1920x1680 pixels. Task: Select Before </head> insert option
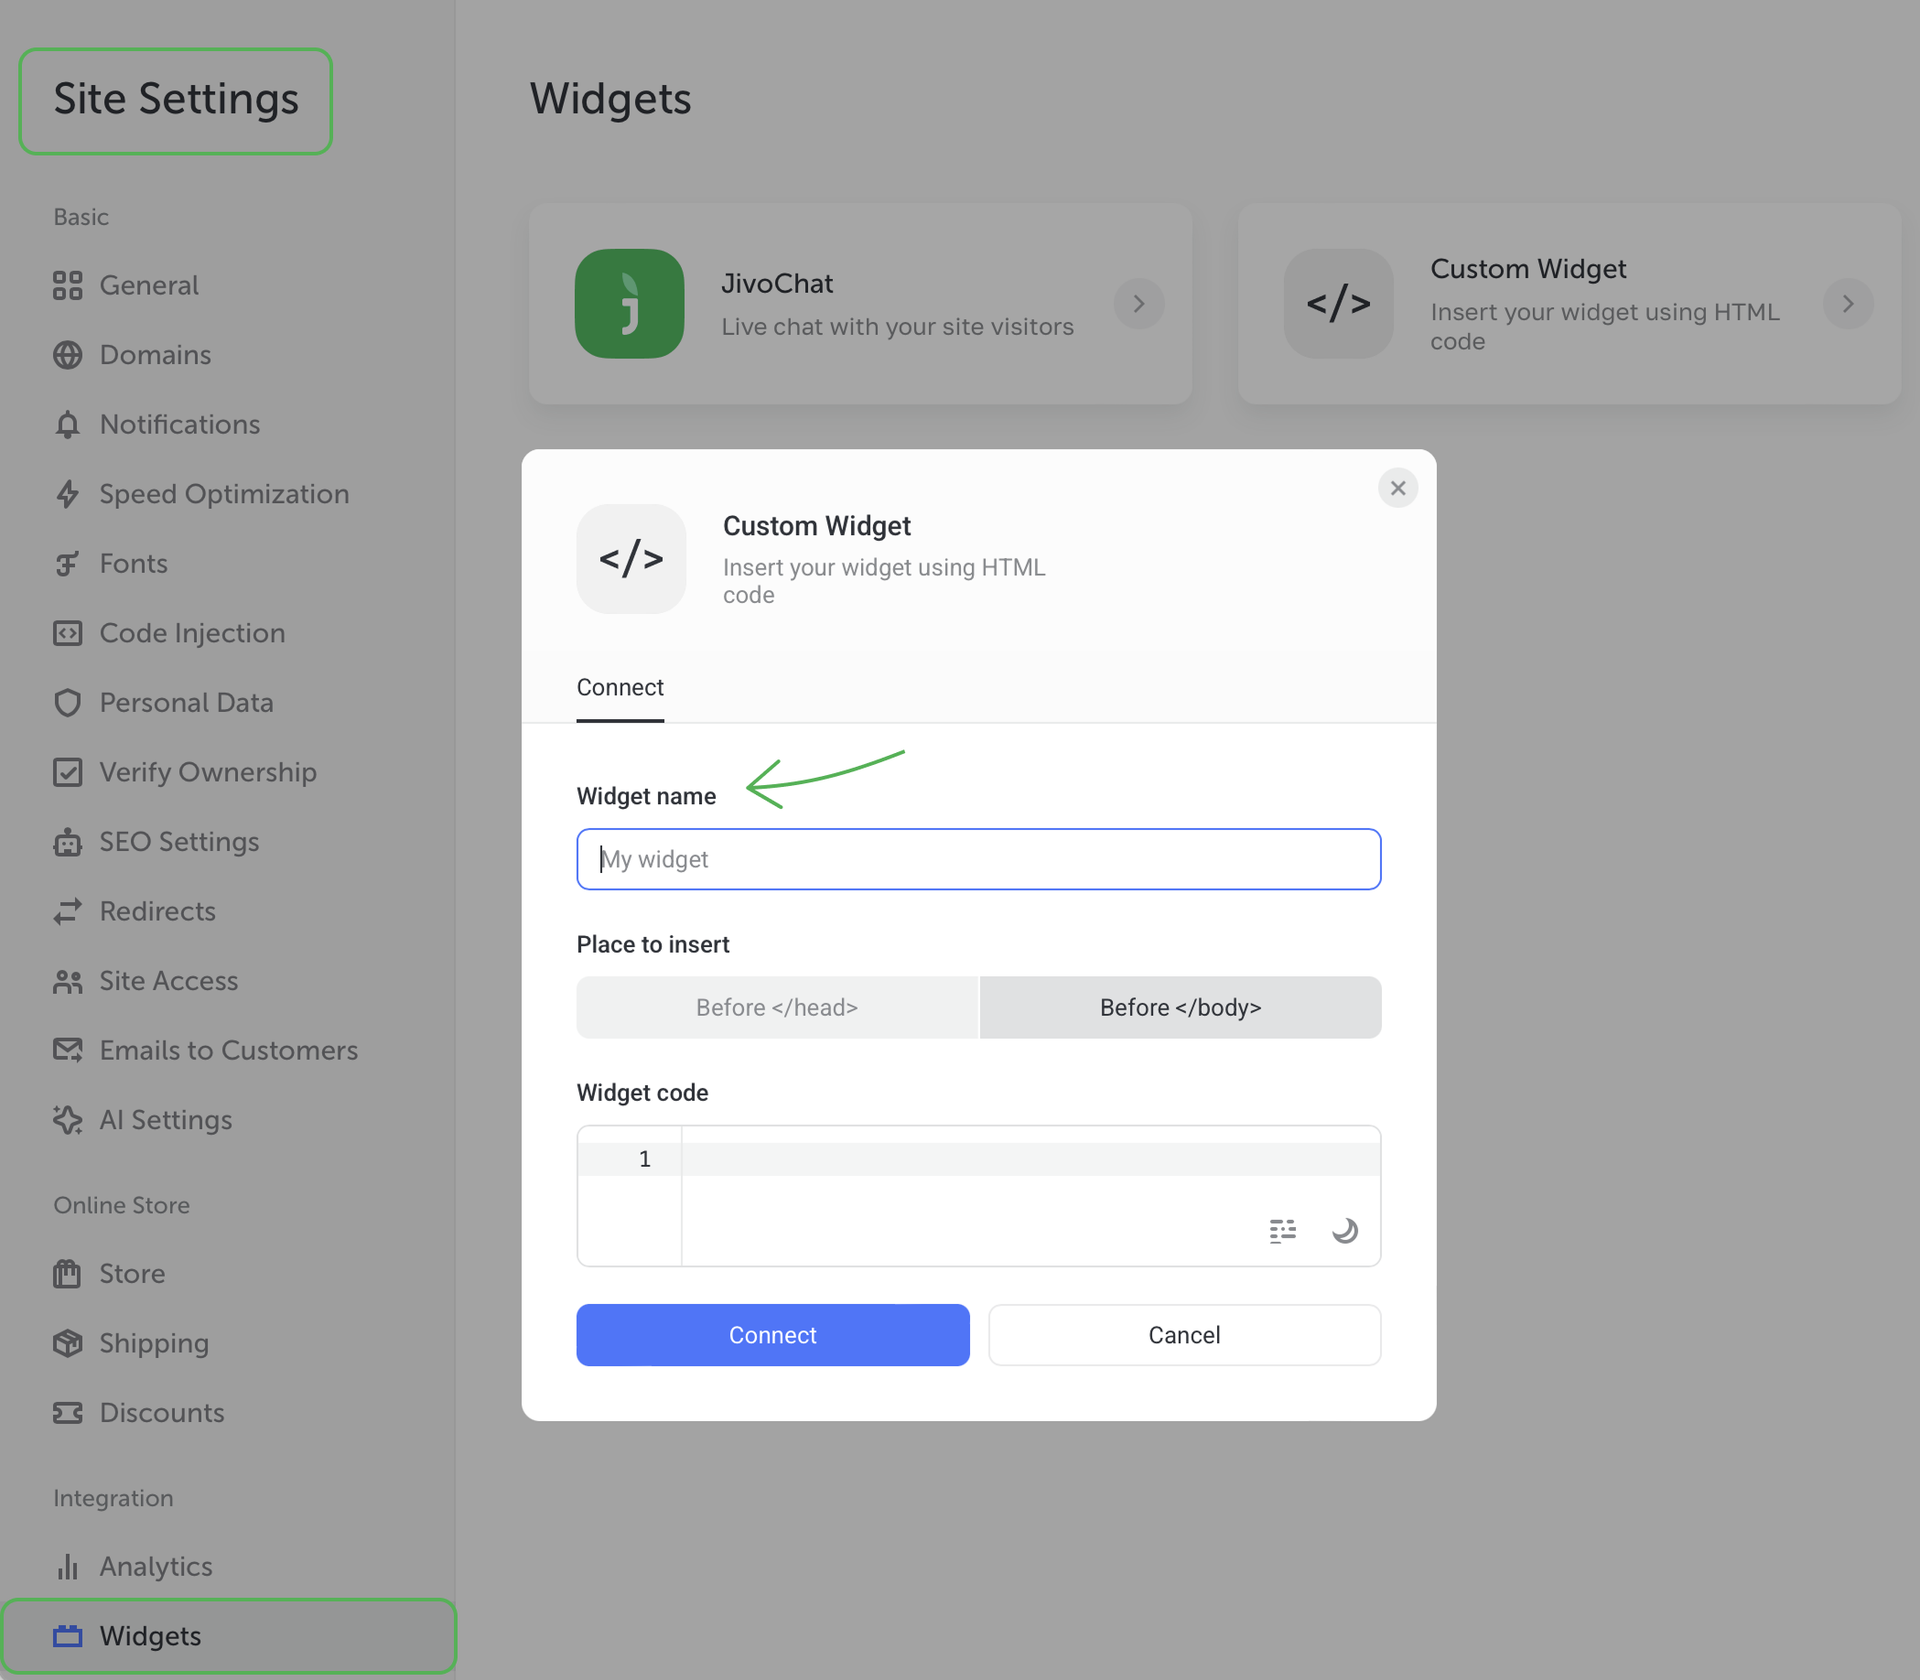tap(777, 1007)
